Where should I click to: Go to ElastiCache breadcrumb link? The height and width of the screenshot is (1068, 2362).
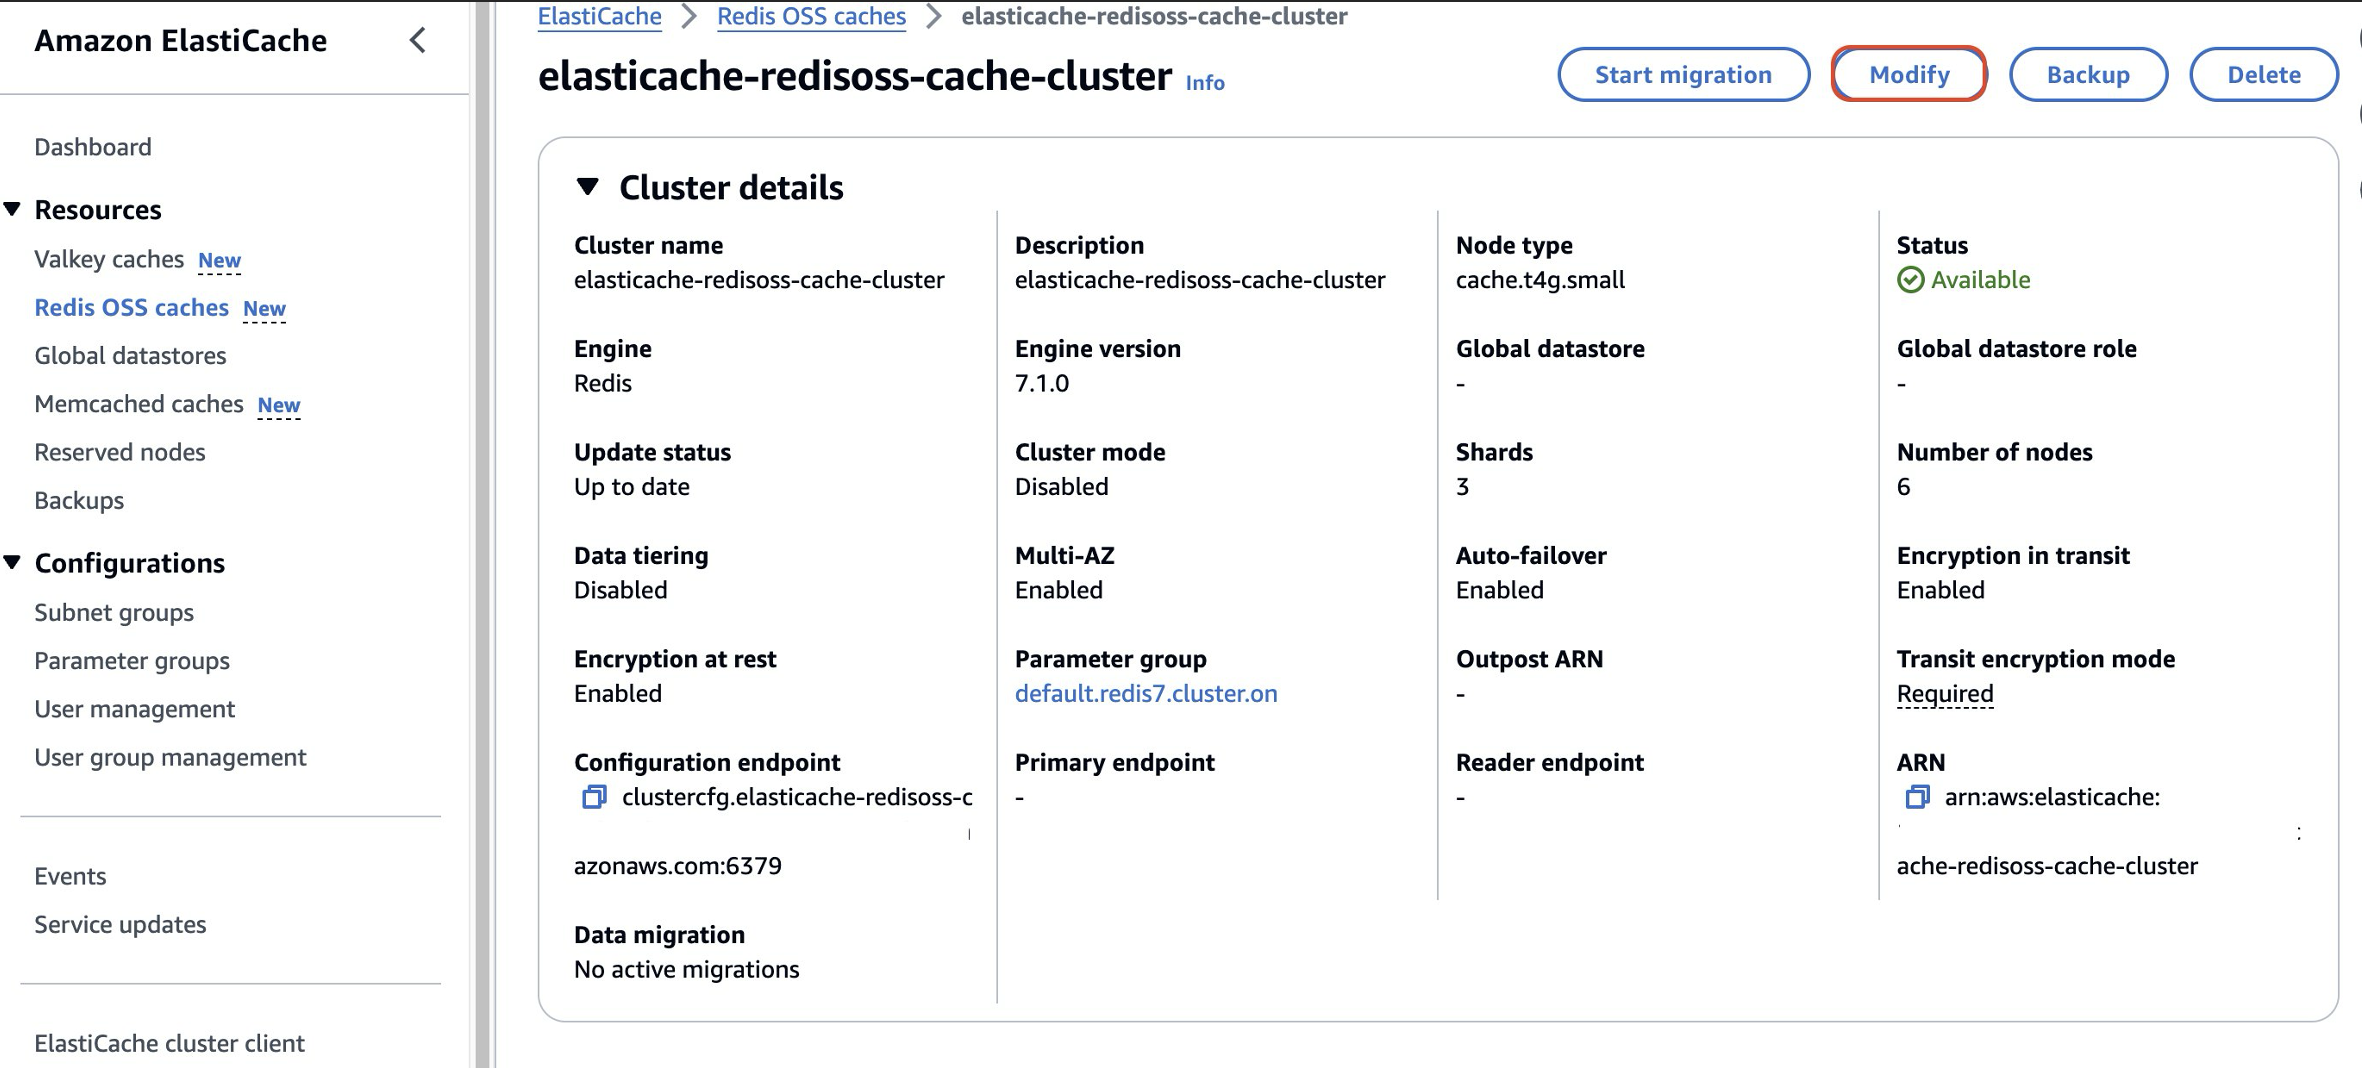coord(599,17)
